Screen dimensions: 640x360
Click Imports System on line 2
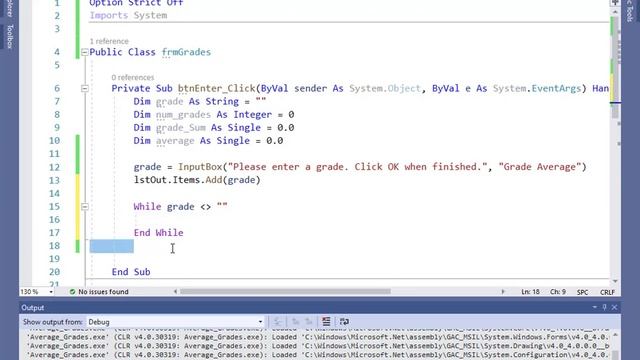[128, 16]
